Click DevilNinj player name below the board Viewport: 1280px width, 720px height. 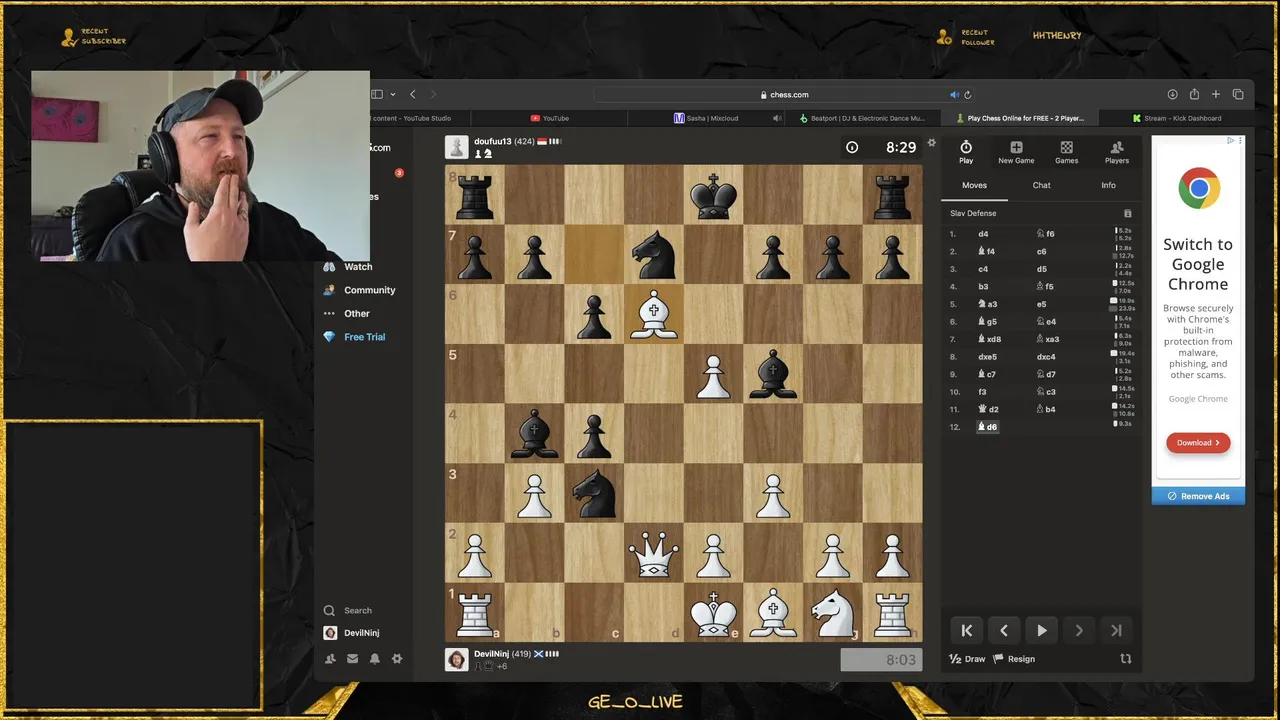click(491, 654)
